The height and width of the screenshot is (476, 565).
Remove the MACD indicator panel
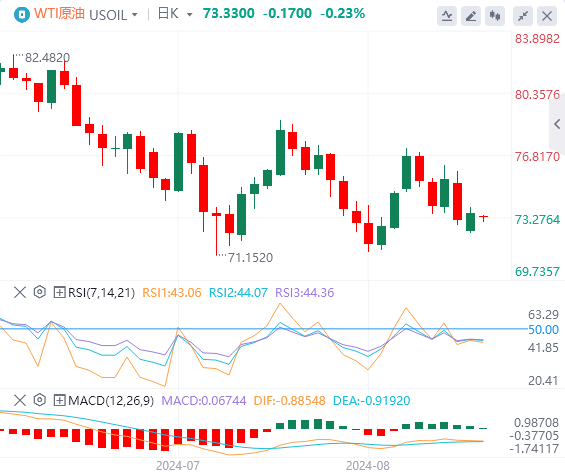point(20,400)
